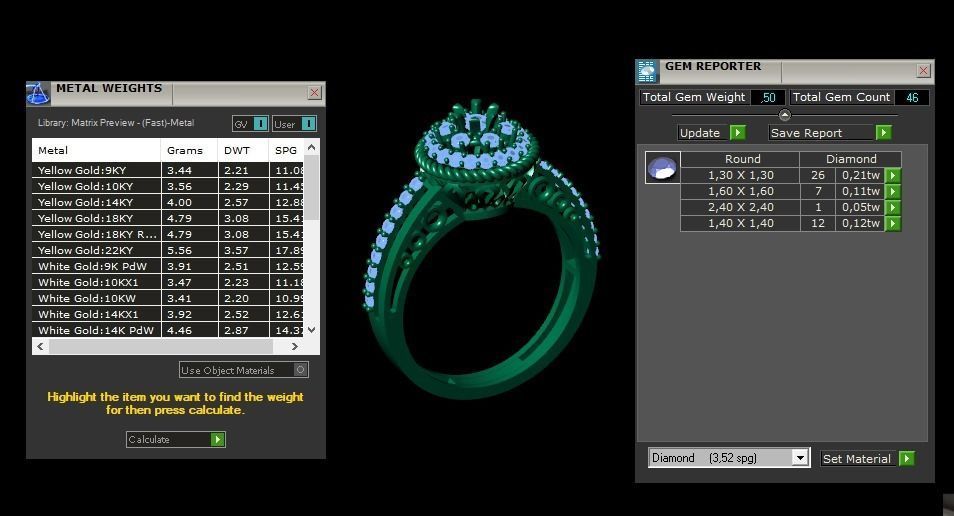Toggle Use Object Materials option
The height and width of the screenshot is (516, 954).
243,370
